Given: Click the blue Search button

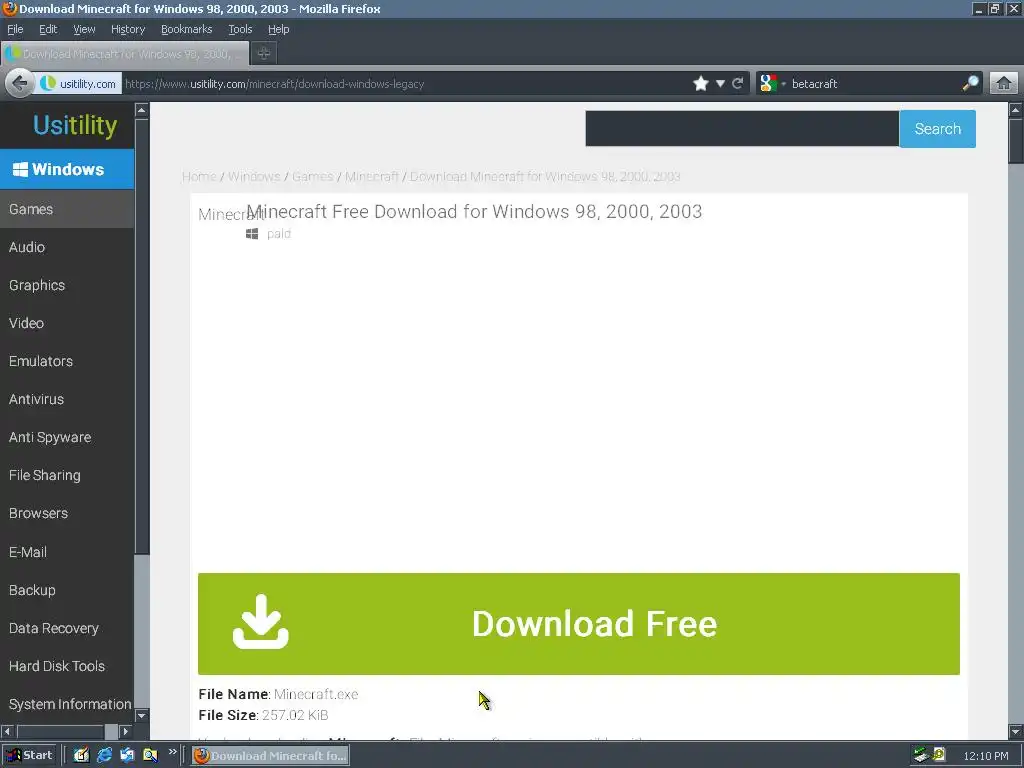Looking at the screenshot, I should point(937,129).
